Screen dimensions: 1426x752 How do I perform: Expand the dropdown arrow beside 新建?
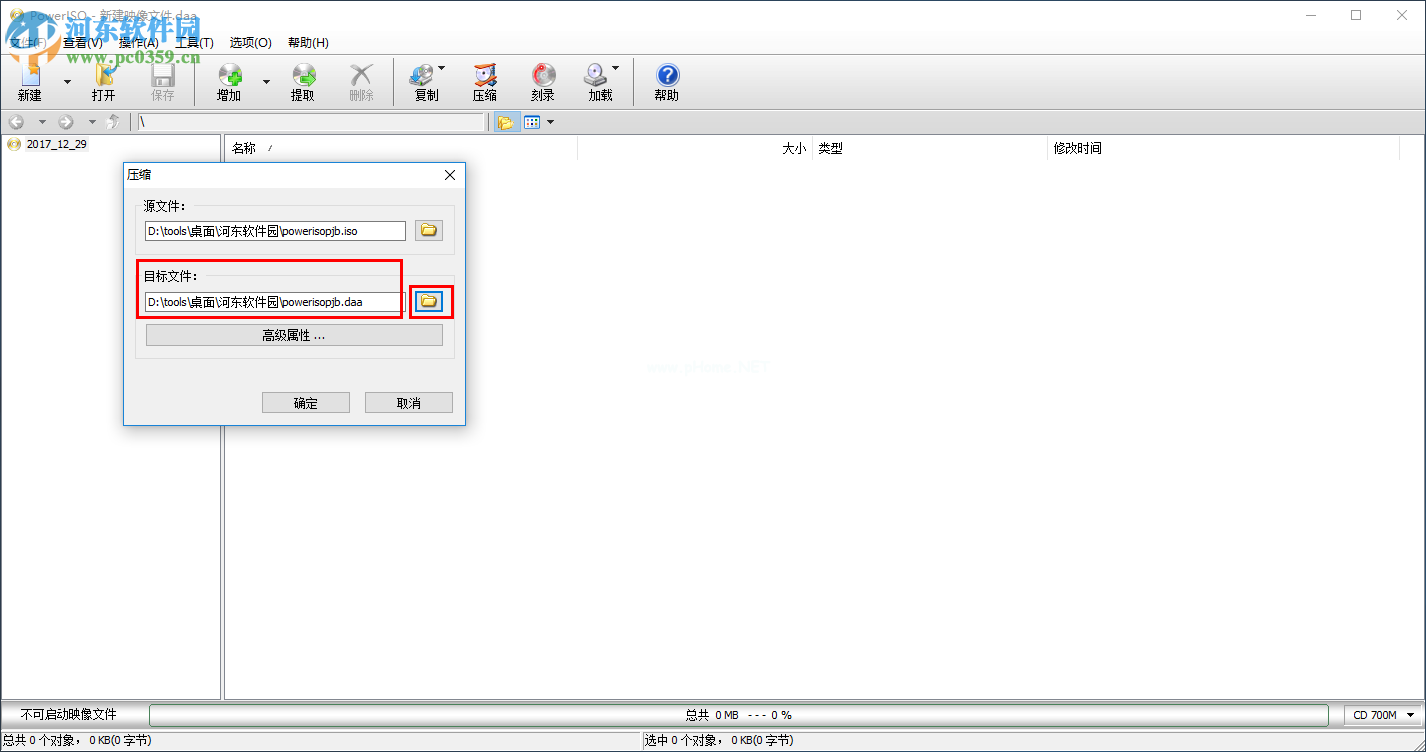(x=67, y=81)
